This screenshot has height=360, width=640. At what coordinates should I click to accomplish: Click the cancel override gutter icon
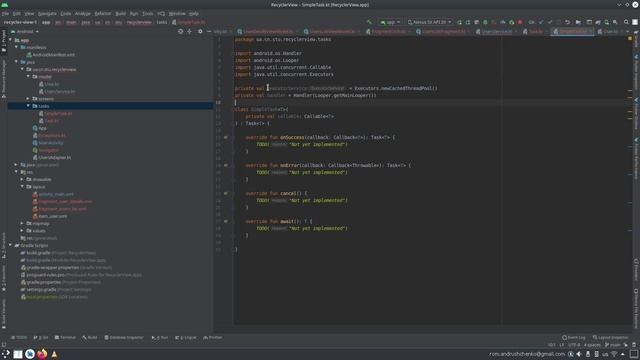(226, 193)
